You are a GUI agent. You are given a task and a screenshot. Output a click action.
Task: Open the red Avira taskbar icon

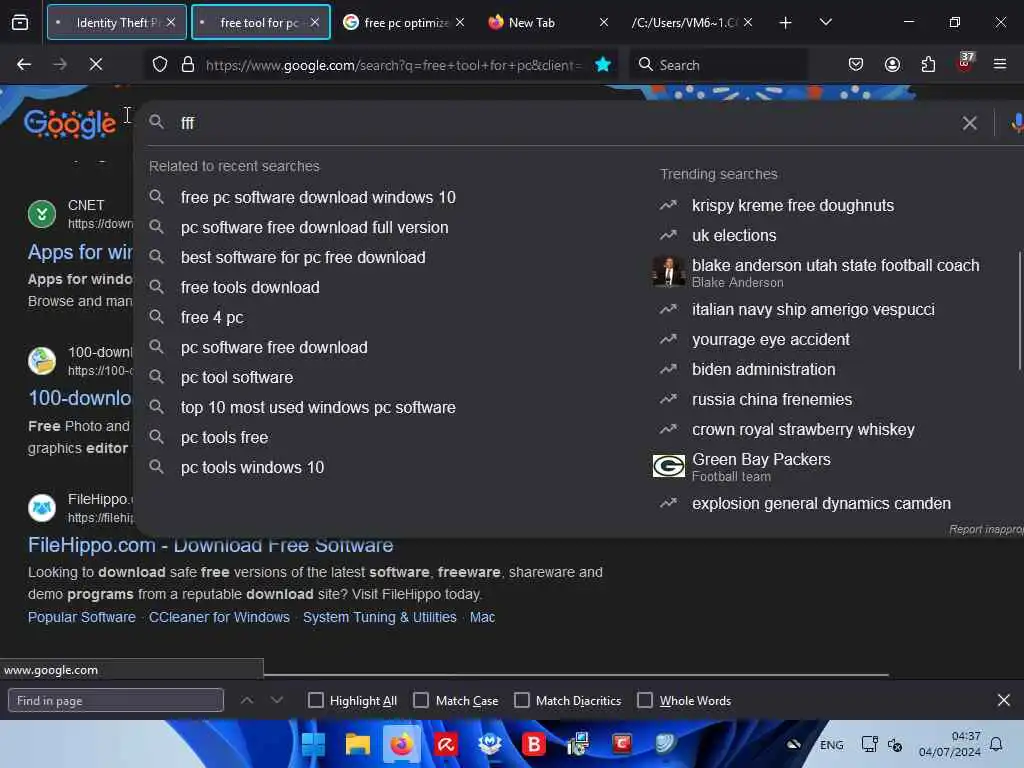coord(445,744)
